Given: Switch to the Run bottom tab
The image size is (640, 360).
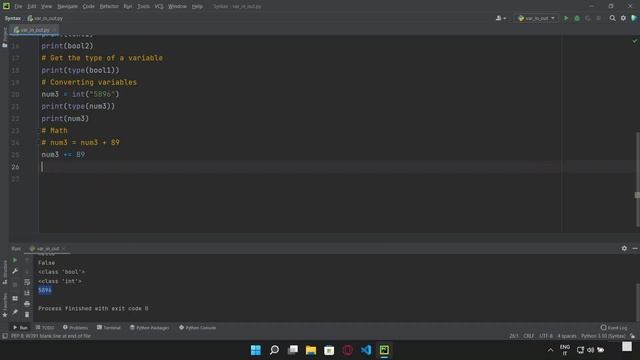Looking at the screenshot, I should point(20,328).
